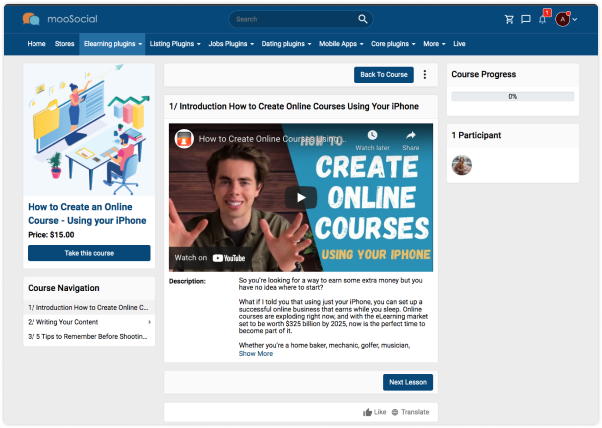
Task: Click the mooSocial logo icon
Action: tap(31, 19)
